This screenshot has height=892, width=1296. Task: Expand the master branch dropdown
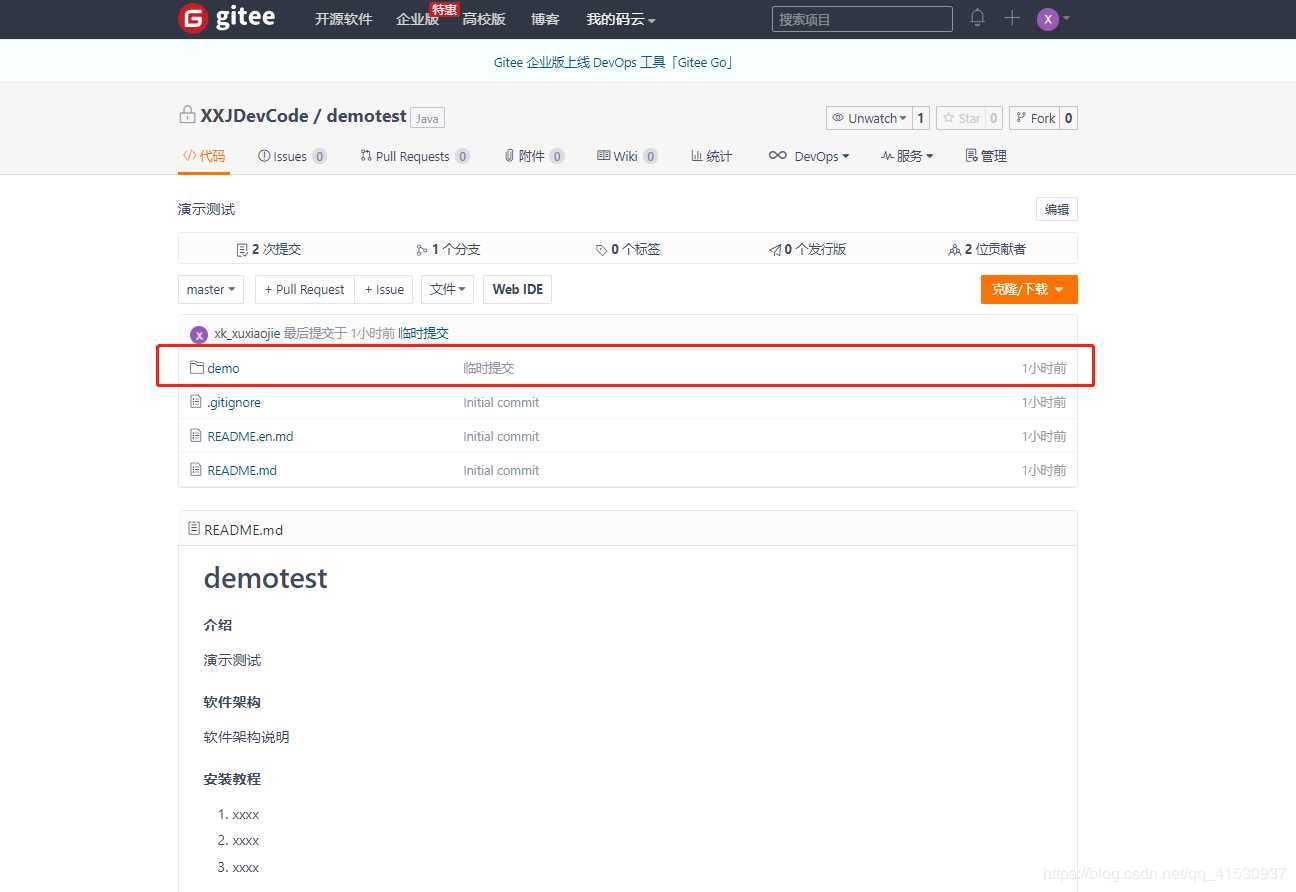pyautogui.click(x=211, y=289)
